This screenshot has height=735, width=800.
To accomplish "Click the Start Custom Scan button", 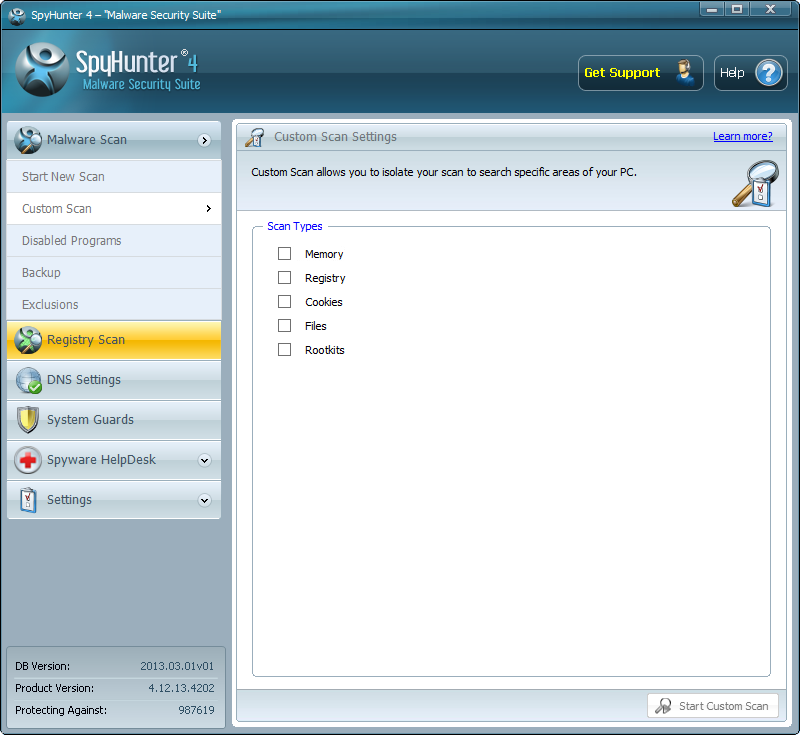I will (712, 706).
